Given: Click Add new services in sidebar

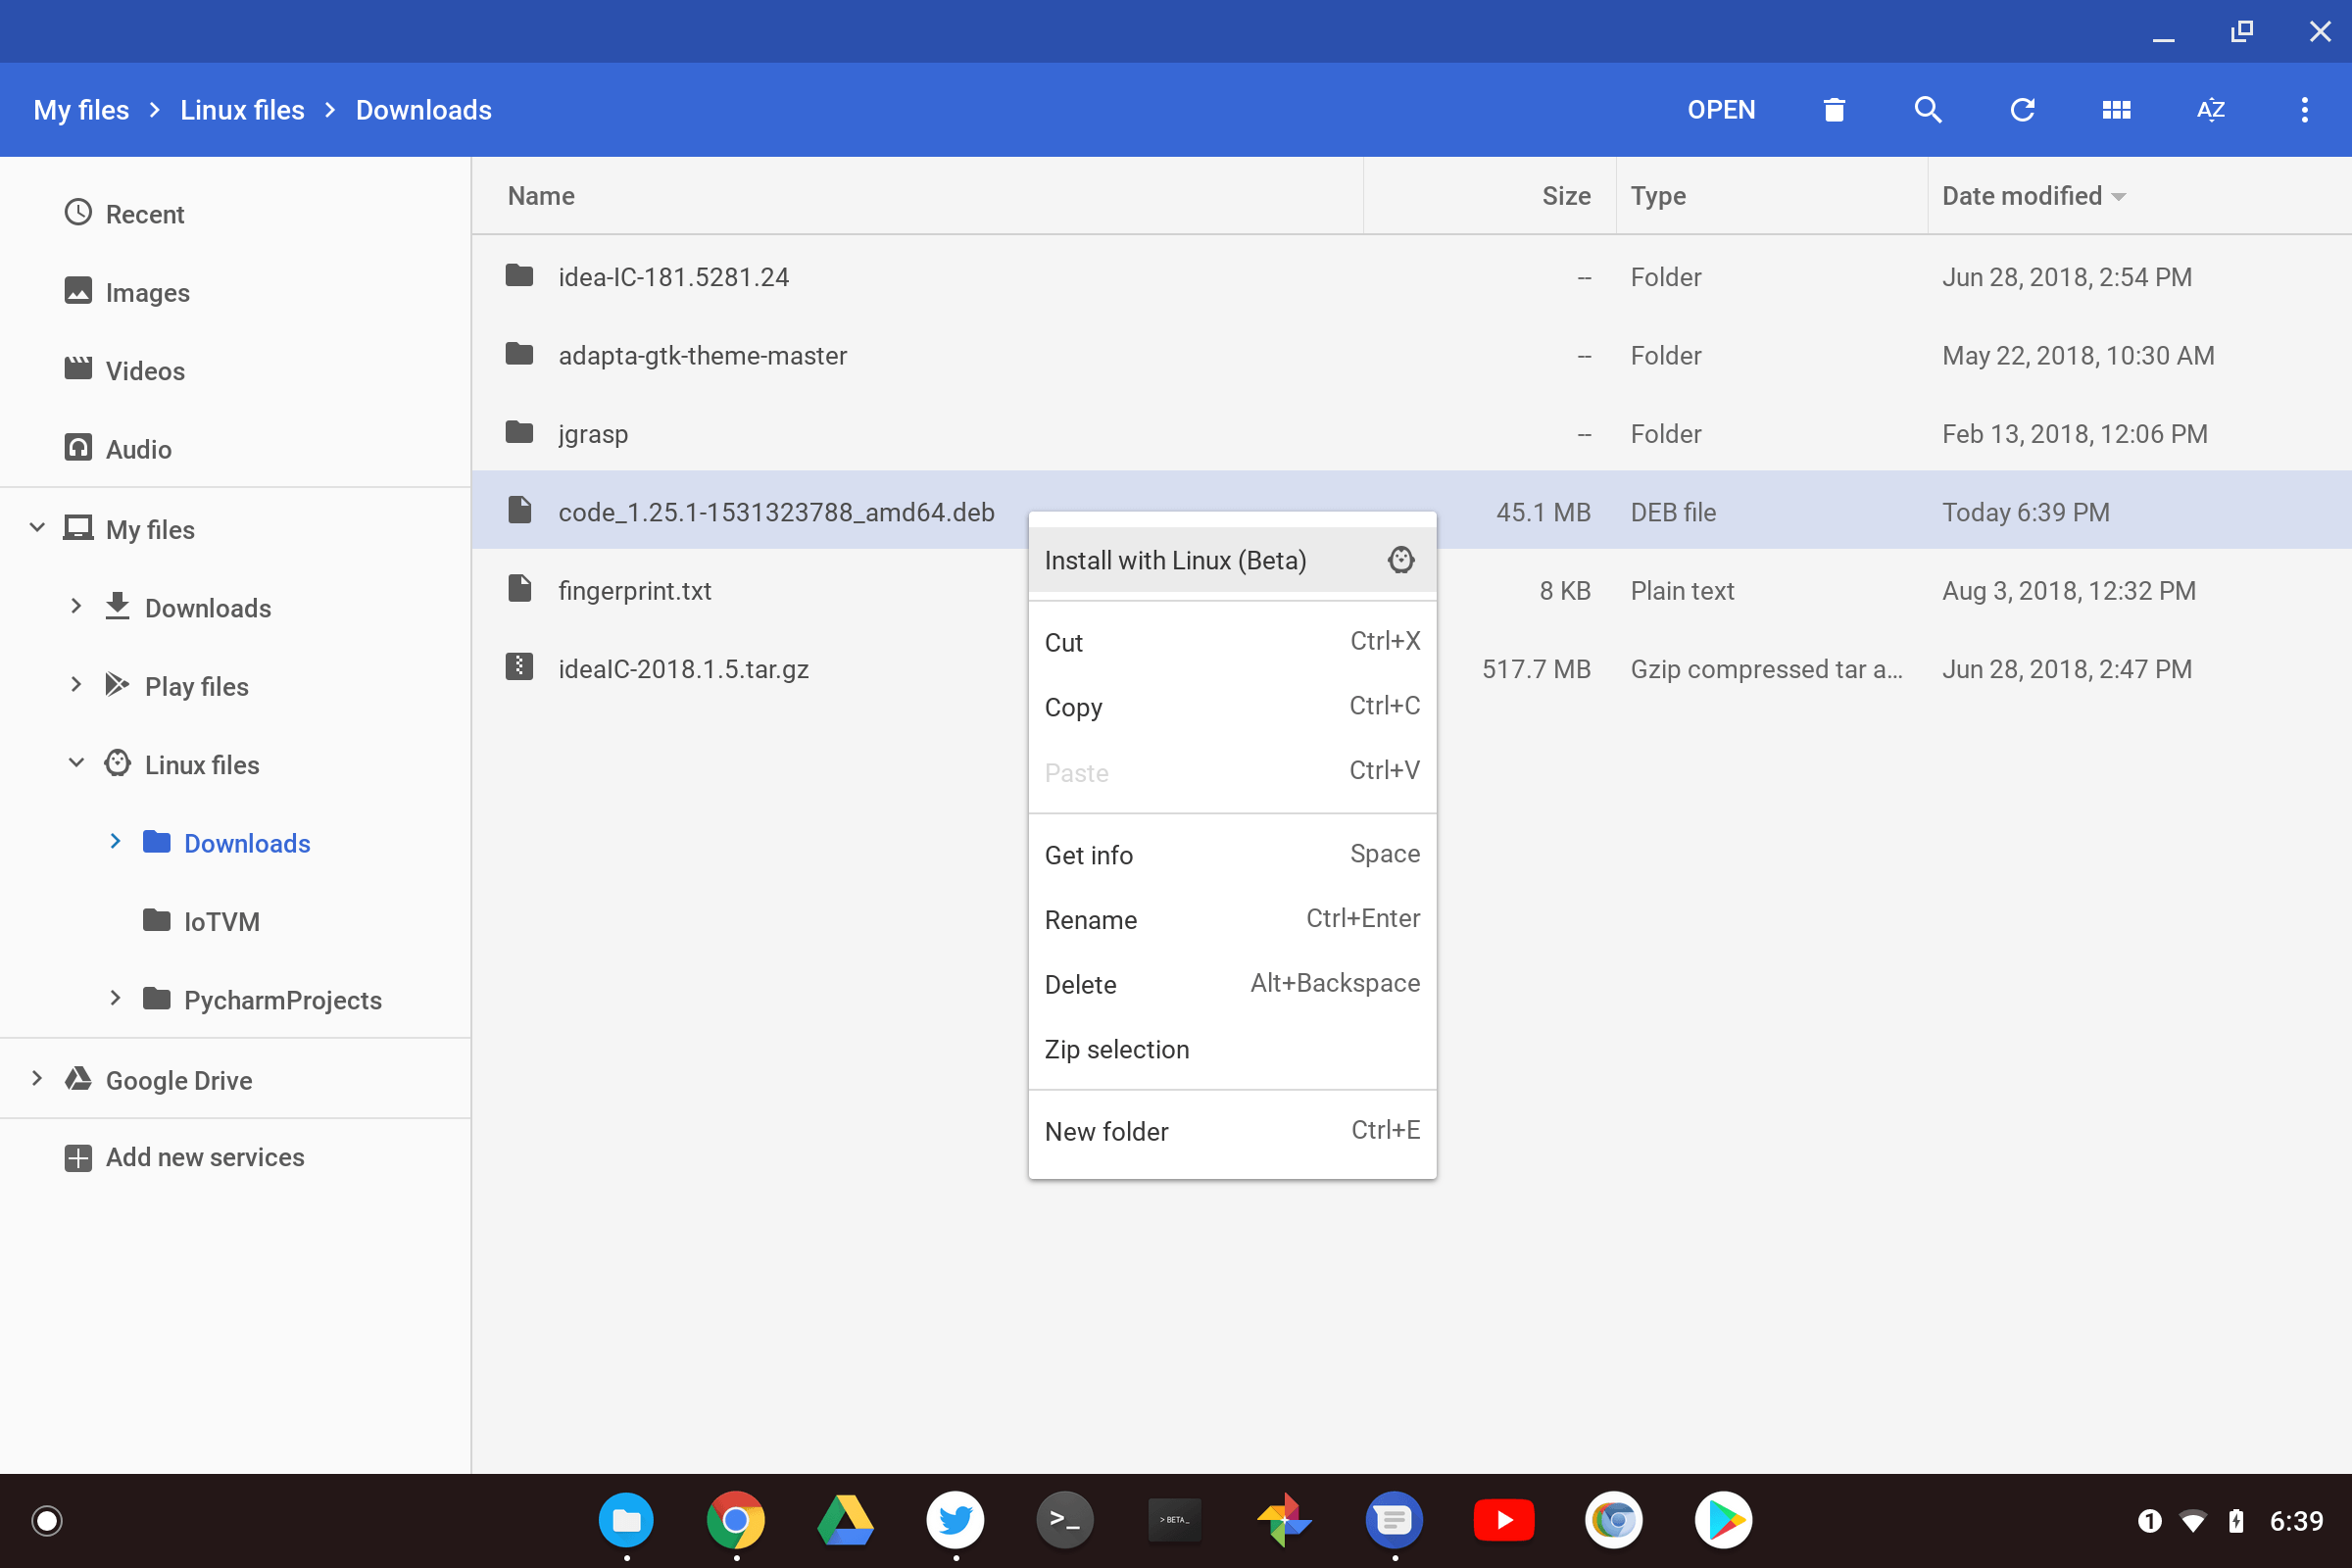Looking at the screenshot, I should point(205,1156).
